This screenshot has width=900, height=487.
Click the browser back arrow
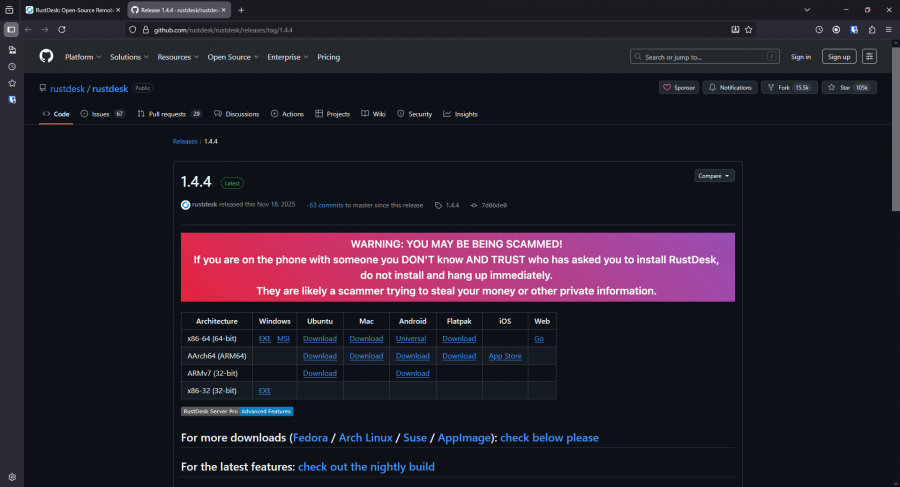[28, 29]
